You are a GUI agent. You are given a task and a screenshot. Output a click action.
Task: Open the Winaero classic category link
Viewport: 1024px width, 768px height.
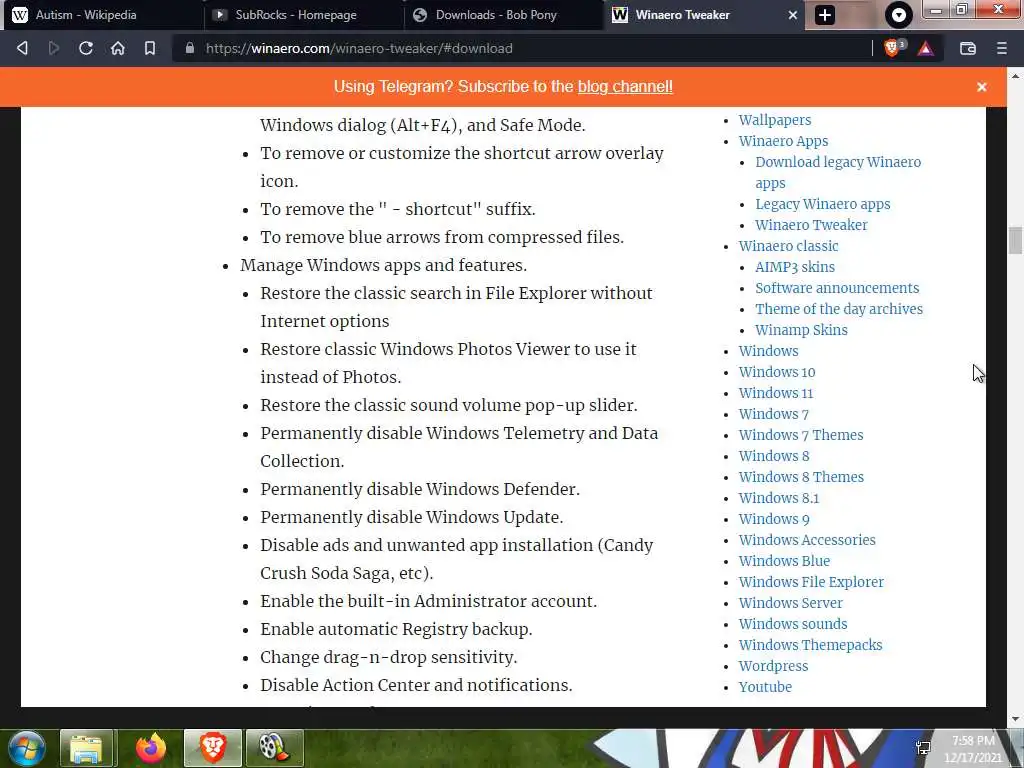(x=788, y=246)
